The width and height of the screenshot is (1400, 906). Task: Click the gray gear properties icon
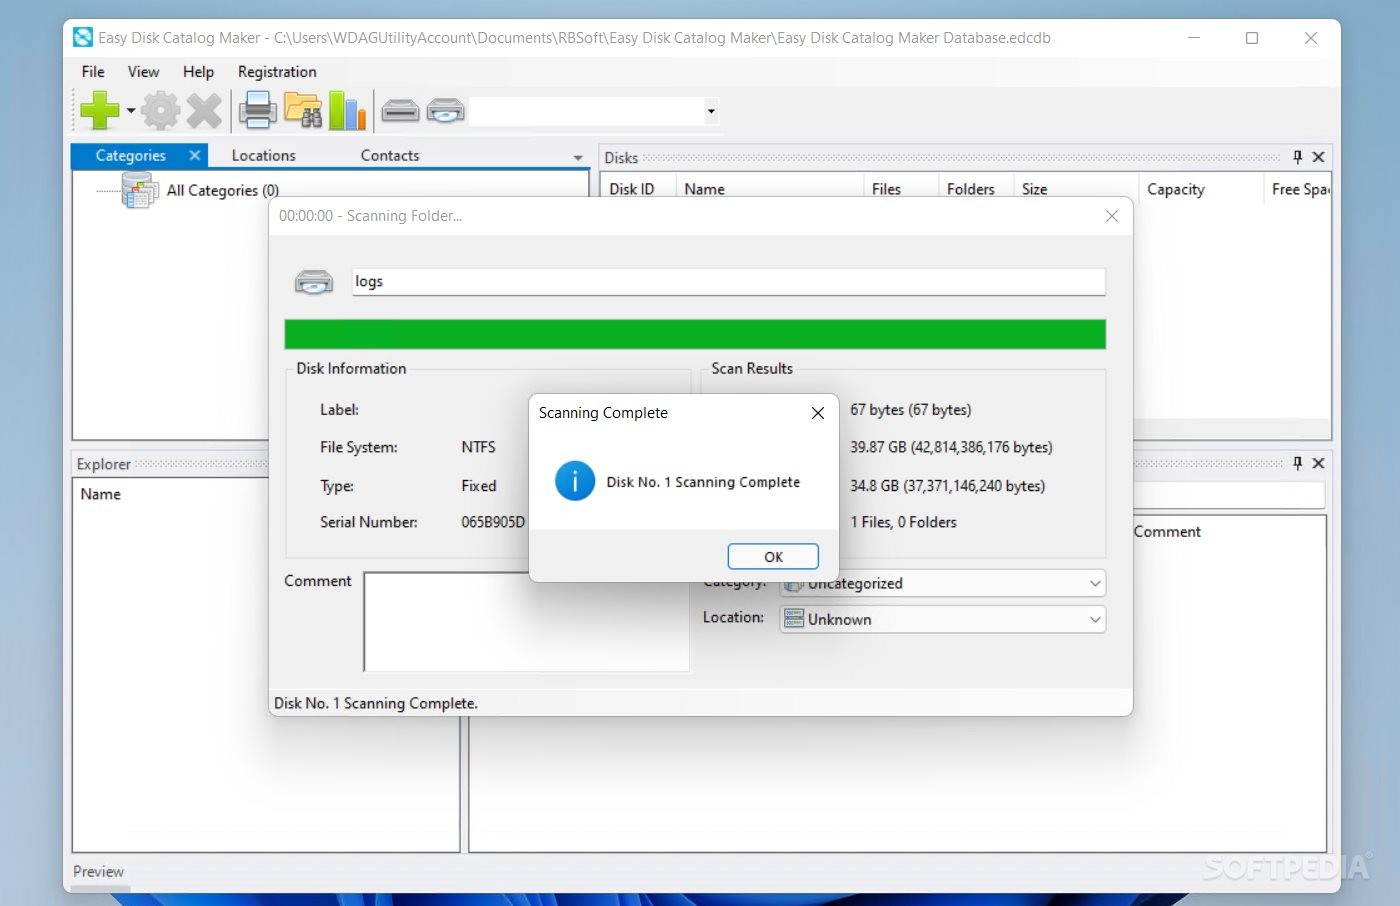[x=160, y=111]
